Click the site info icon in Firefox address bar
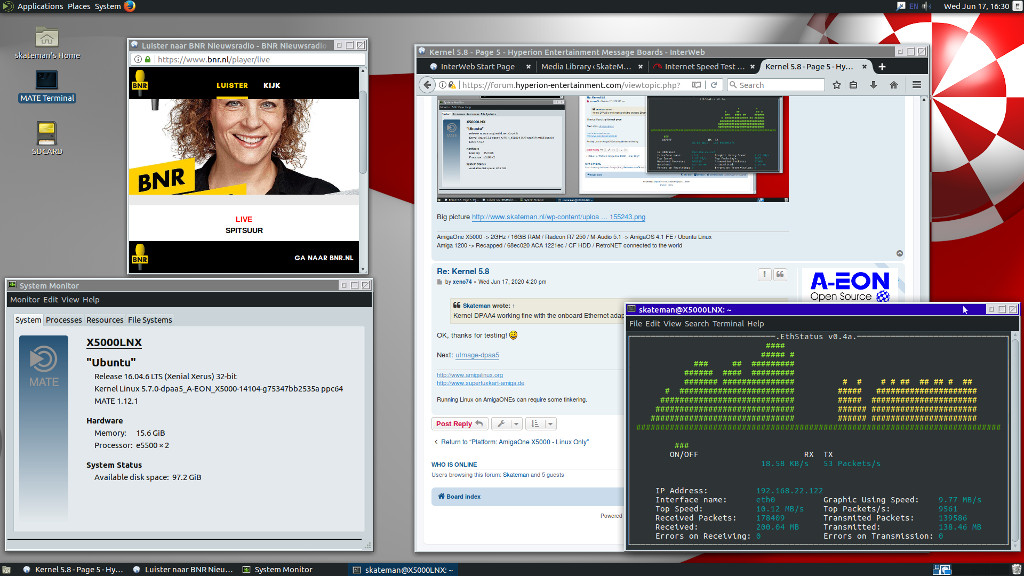This screenshot has width=1024, height=576. (x=442, y=85)
